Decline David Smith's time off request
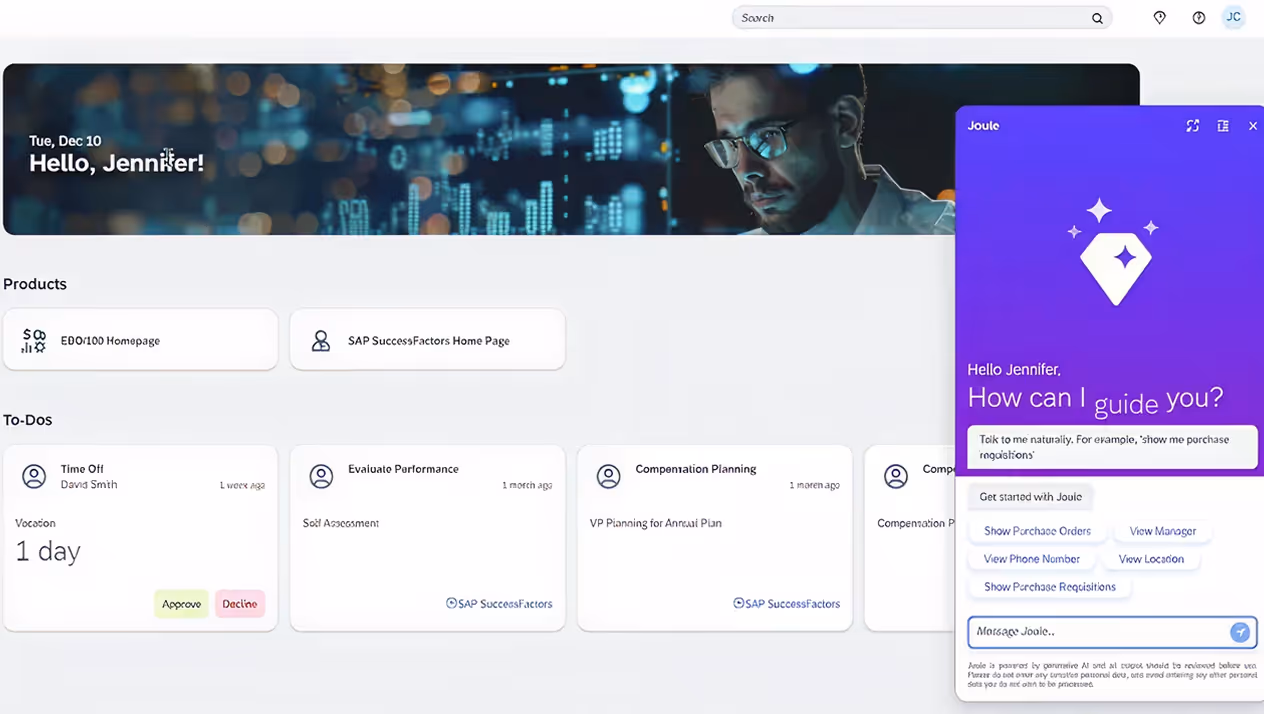Image resolution: width=1264 pixels, height=714 pixels. [240, 604]
